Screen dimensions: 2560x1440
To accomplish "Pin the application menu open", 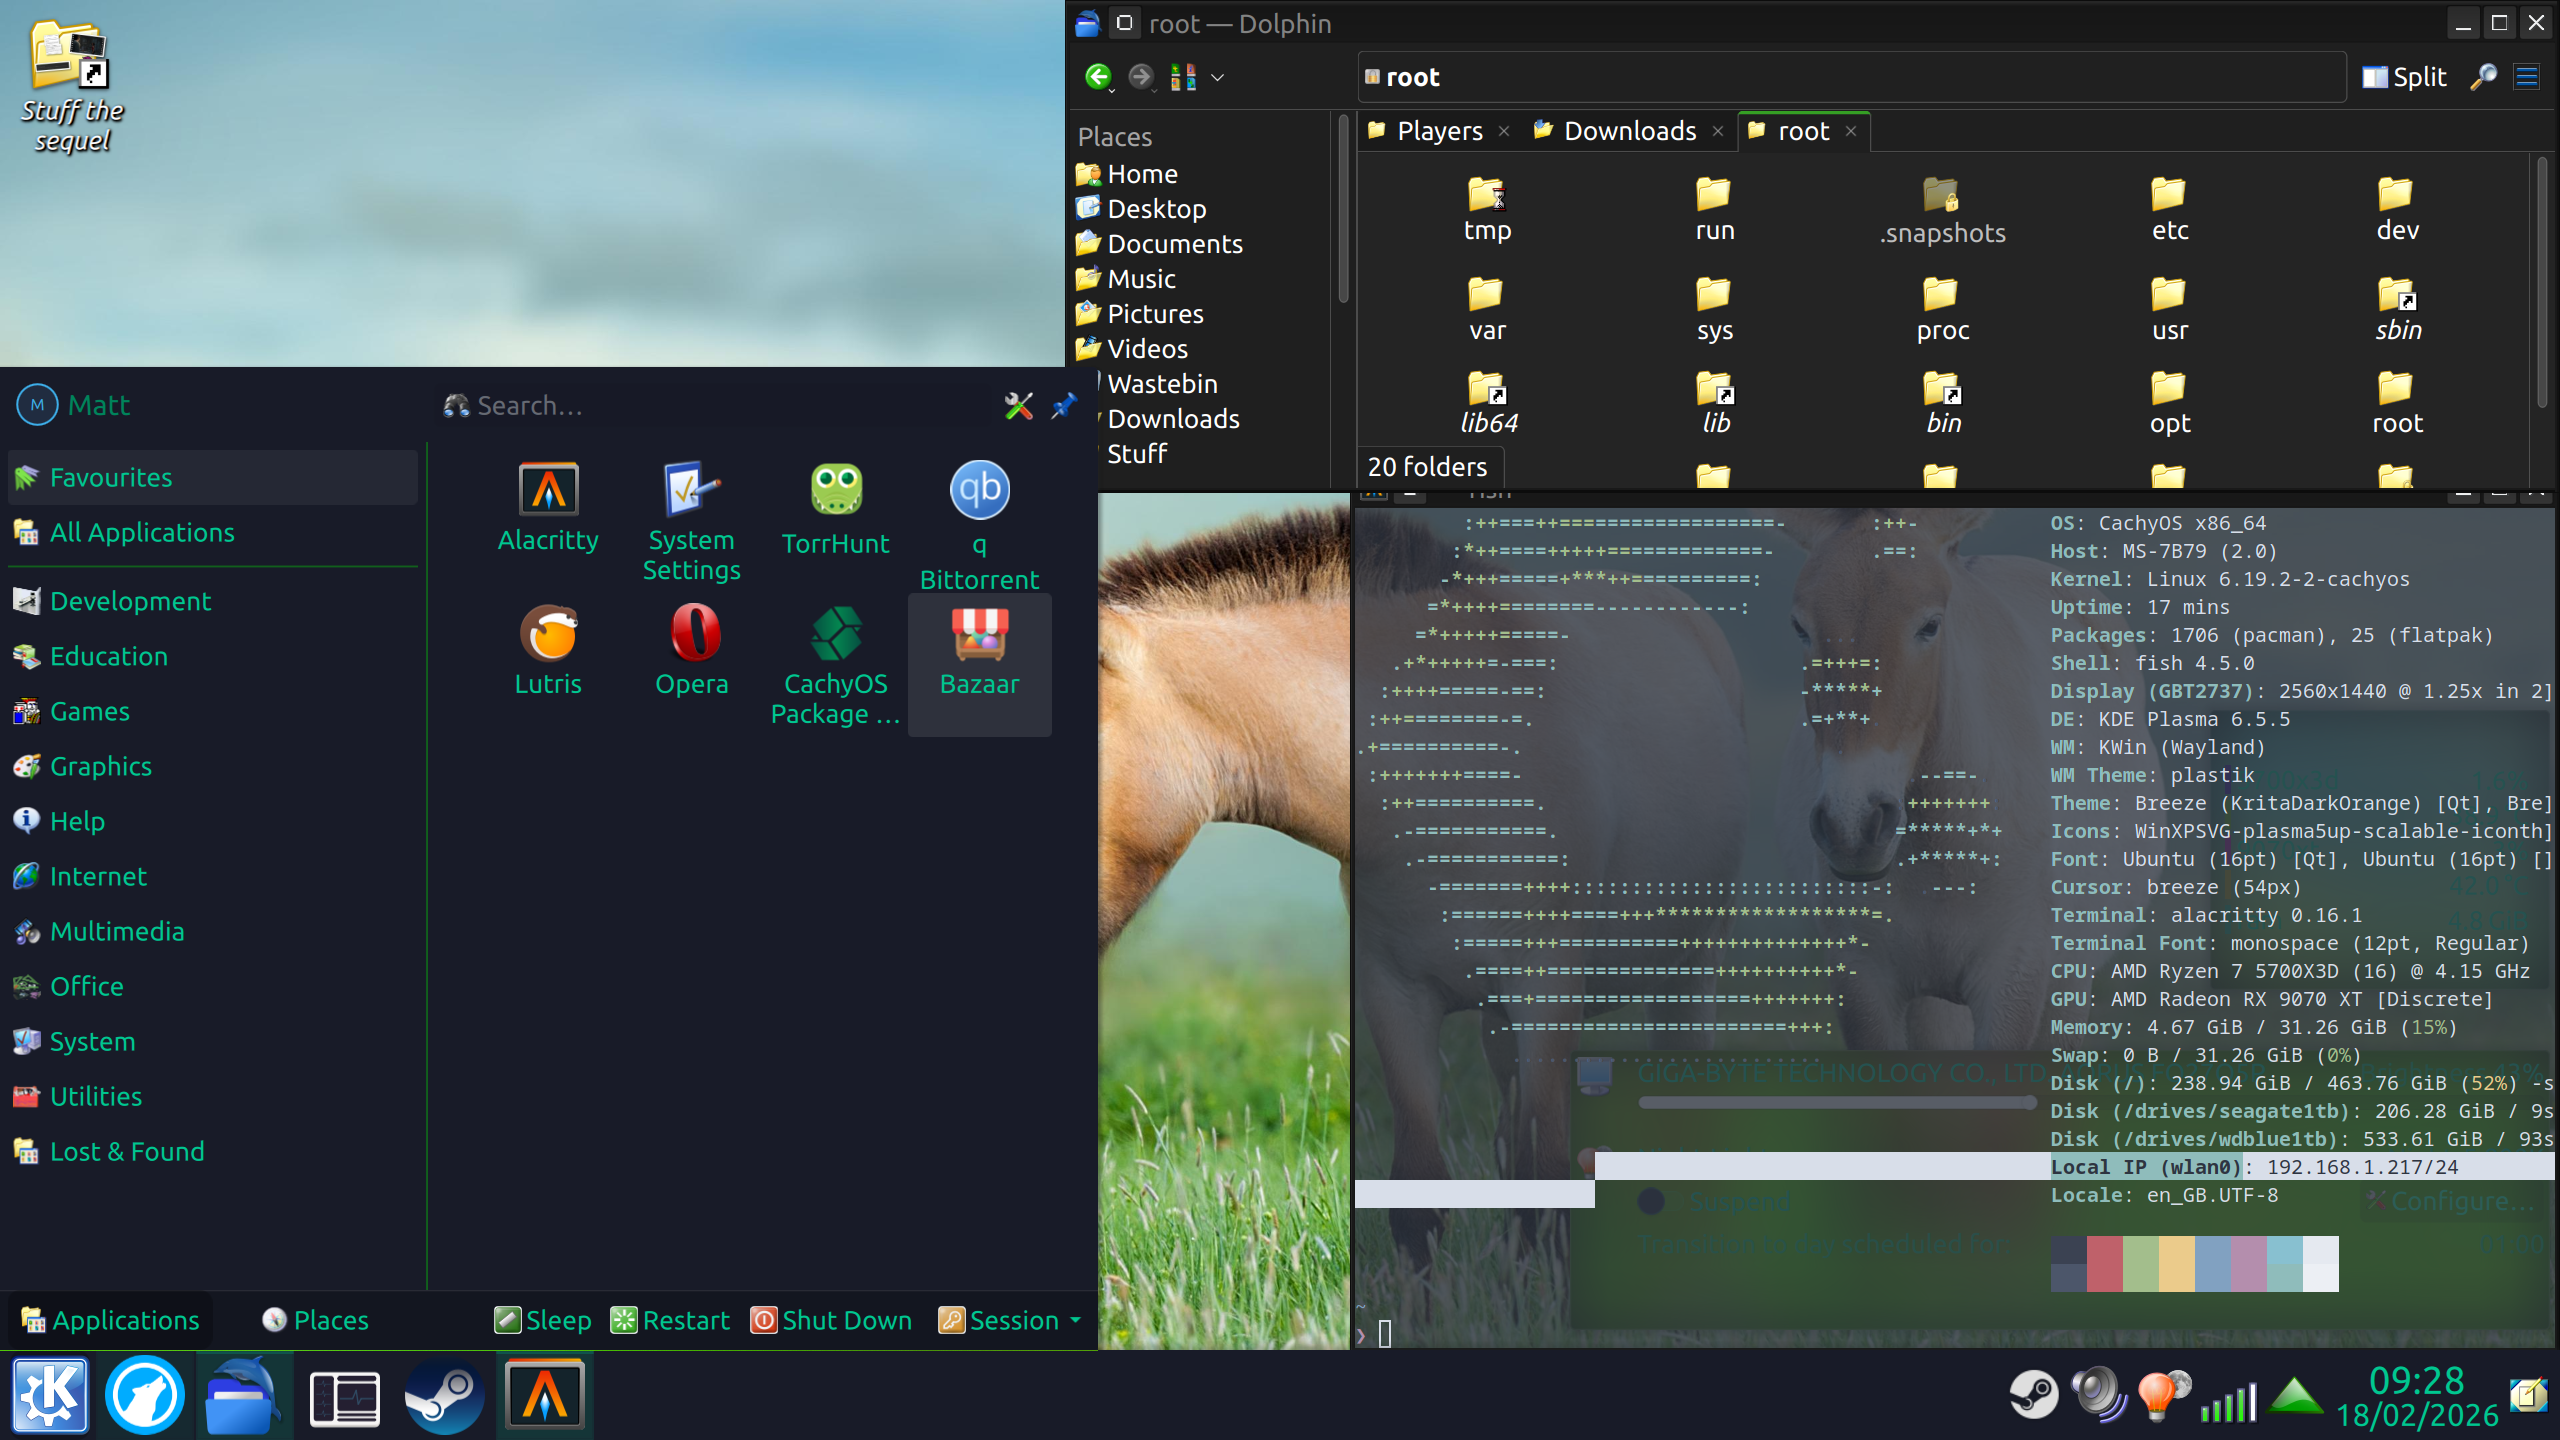I will click(1064, 405).
